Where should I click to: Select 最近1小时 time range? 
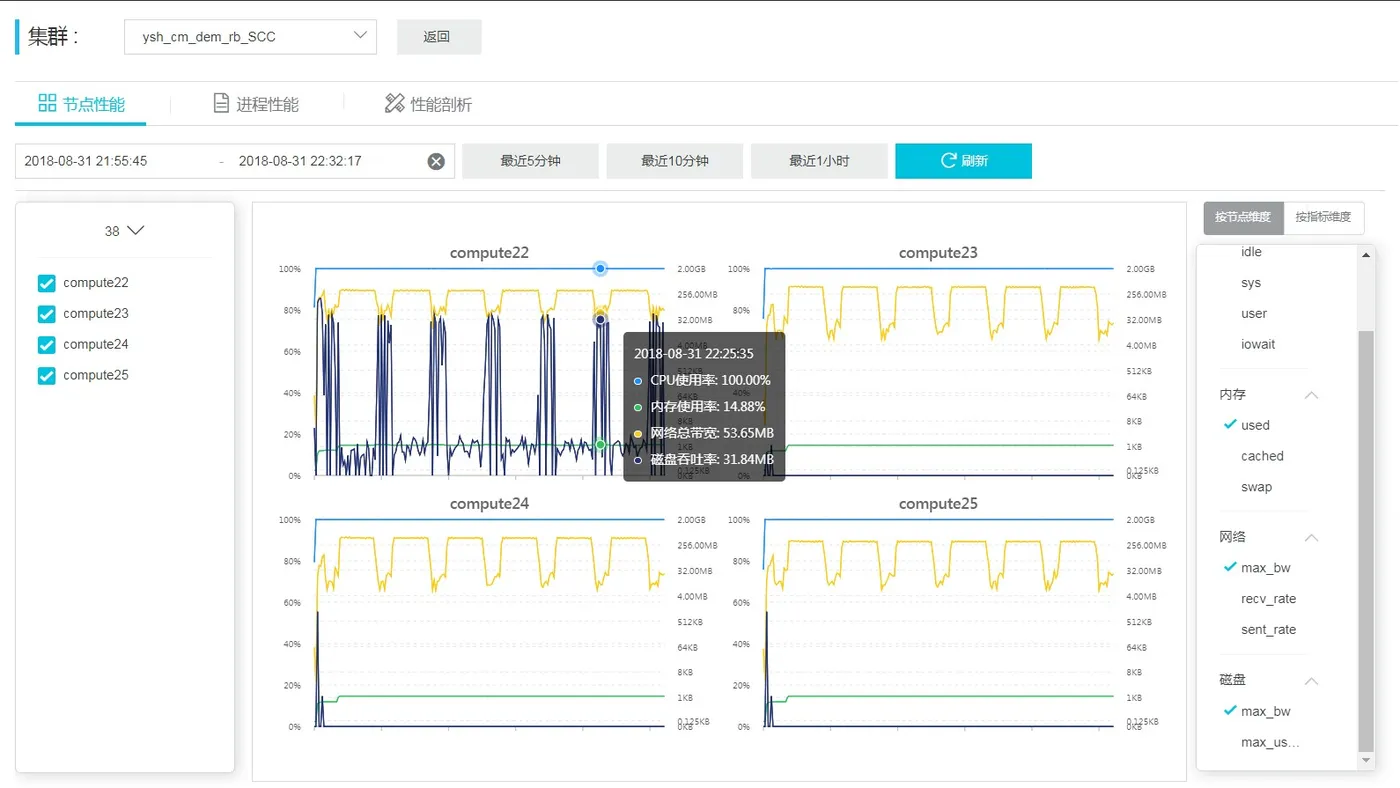(819, 161)
